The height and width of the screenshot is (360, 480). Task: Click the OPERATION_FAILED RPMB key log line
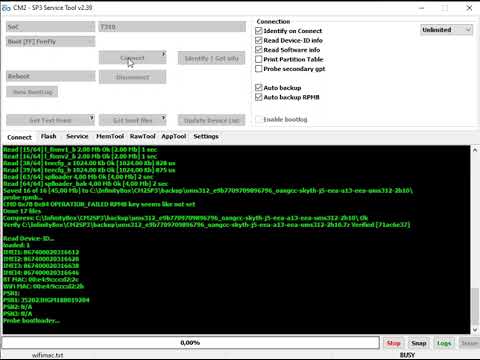click(99, 204)
